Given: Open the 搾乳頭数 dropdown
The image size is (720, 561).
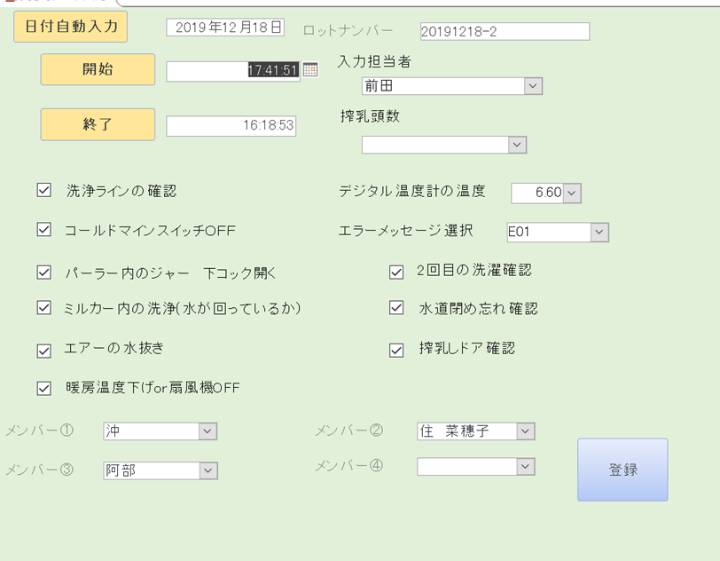Looking at the screenshot, I should click(x=516, y=145).
